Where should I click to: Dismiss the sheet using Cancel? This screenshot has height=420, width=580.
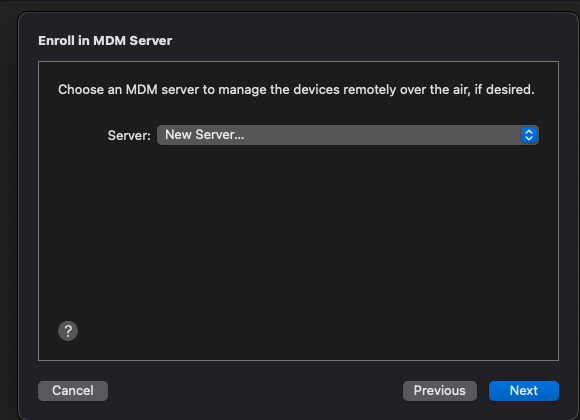[x=73, y=391]
